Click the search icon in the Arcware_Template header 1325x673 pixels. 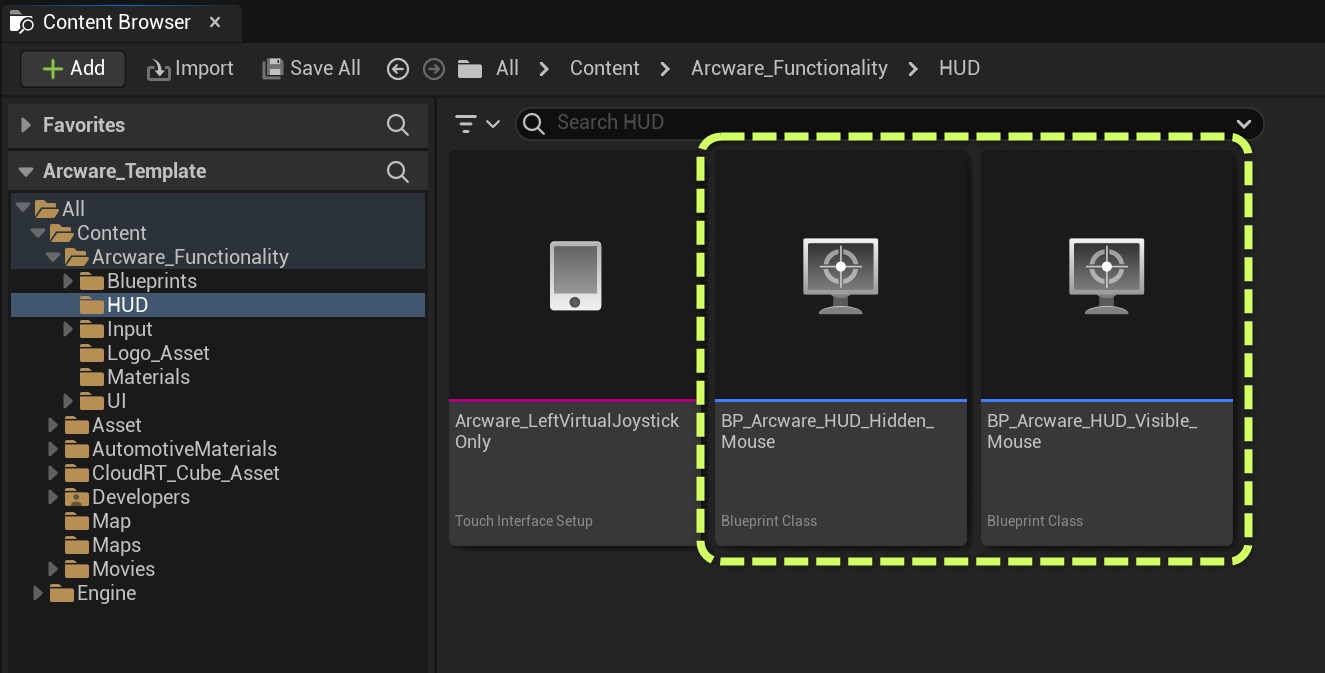point(398,171)
